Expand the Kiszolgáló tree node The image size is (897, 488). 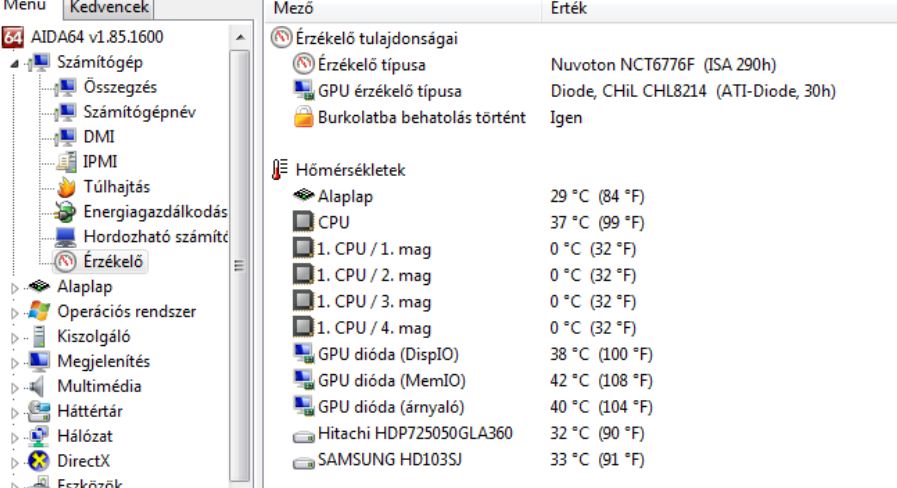(15, 338)
